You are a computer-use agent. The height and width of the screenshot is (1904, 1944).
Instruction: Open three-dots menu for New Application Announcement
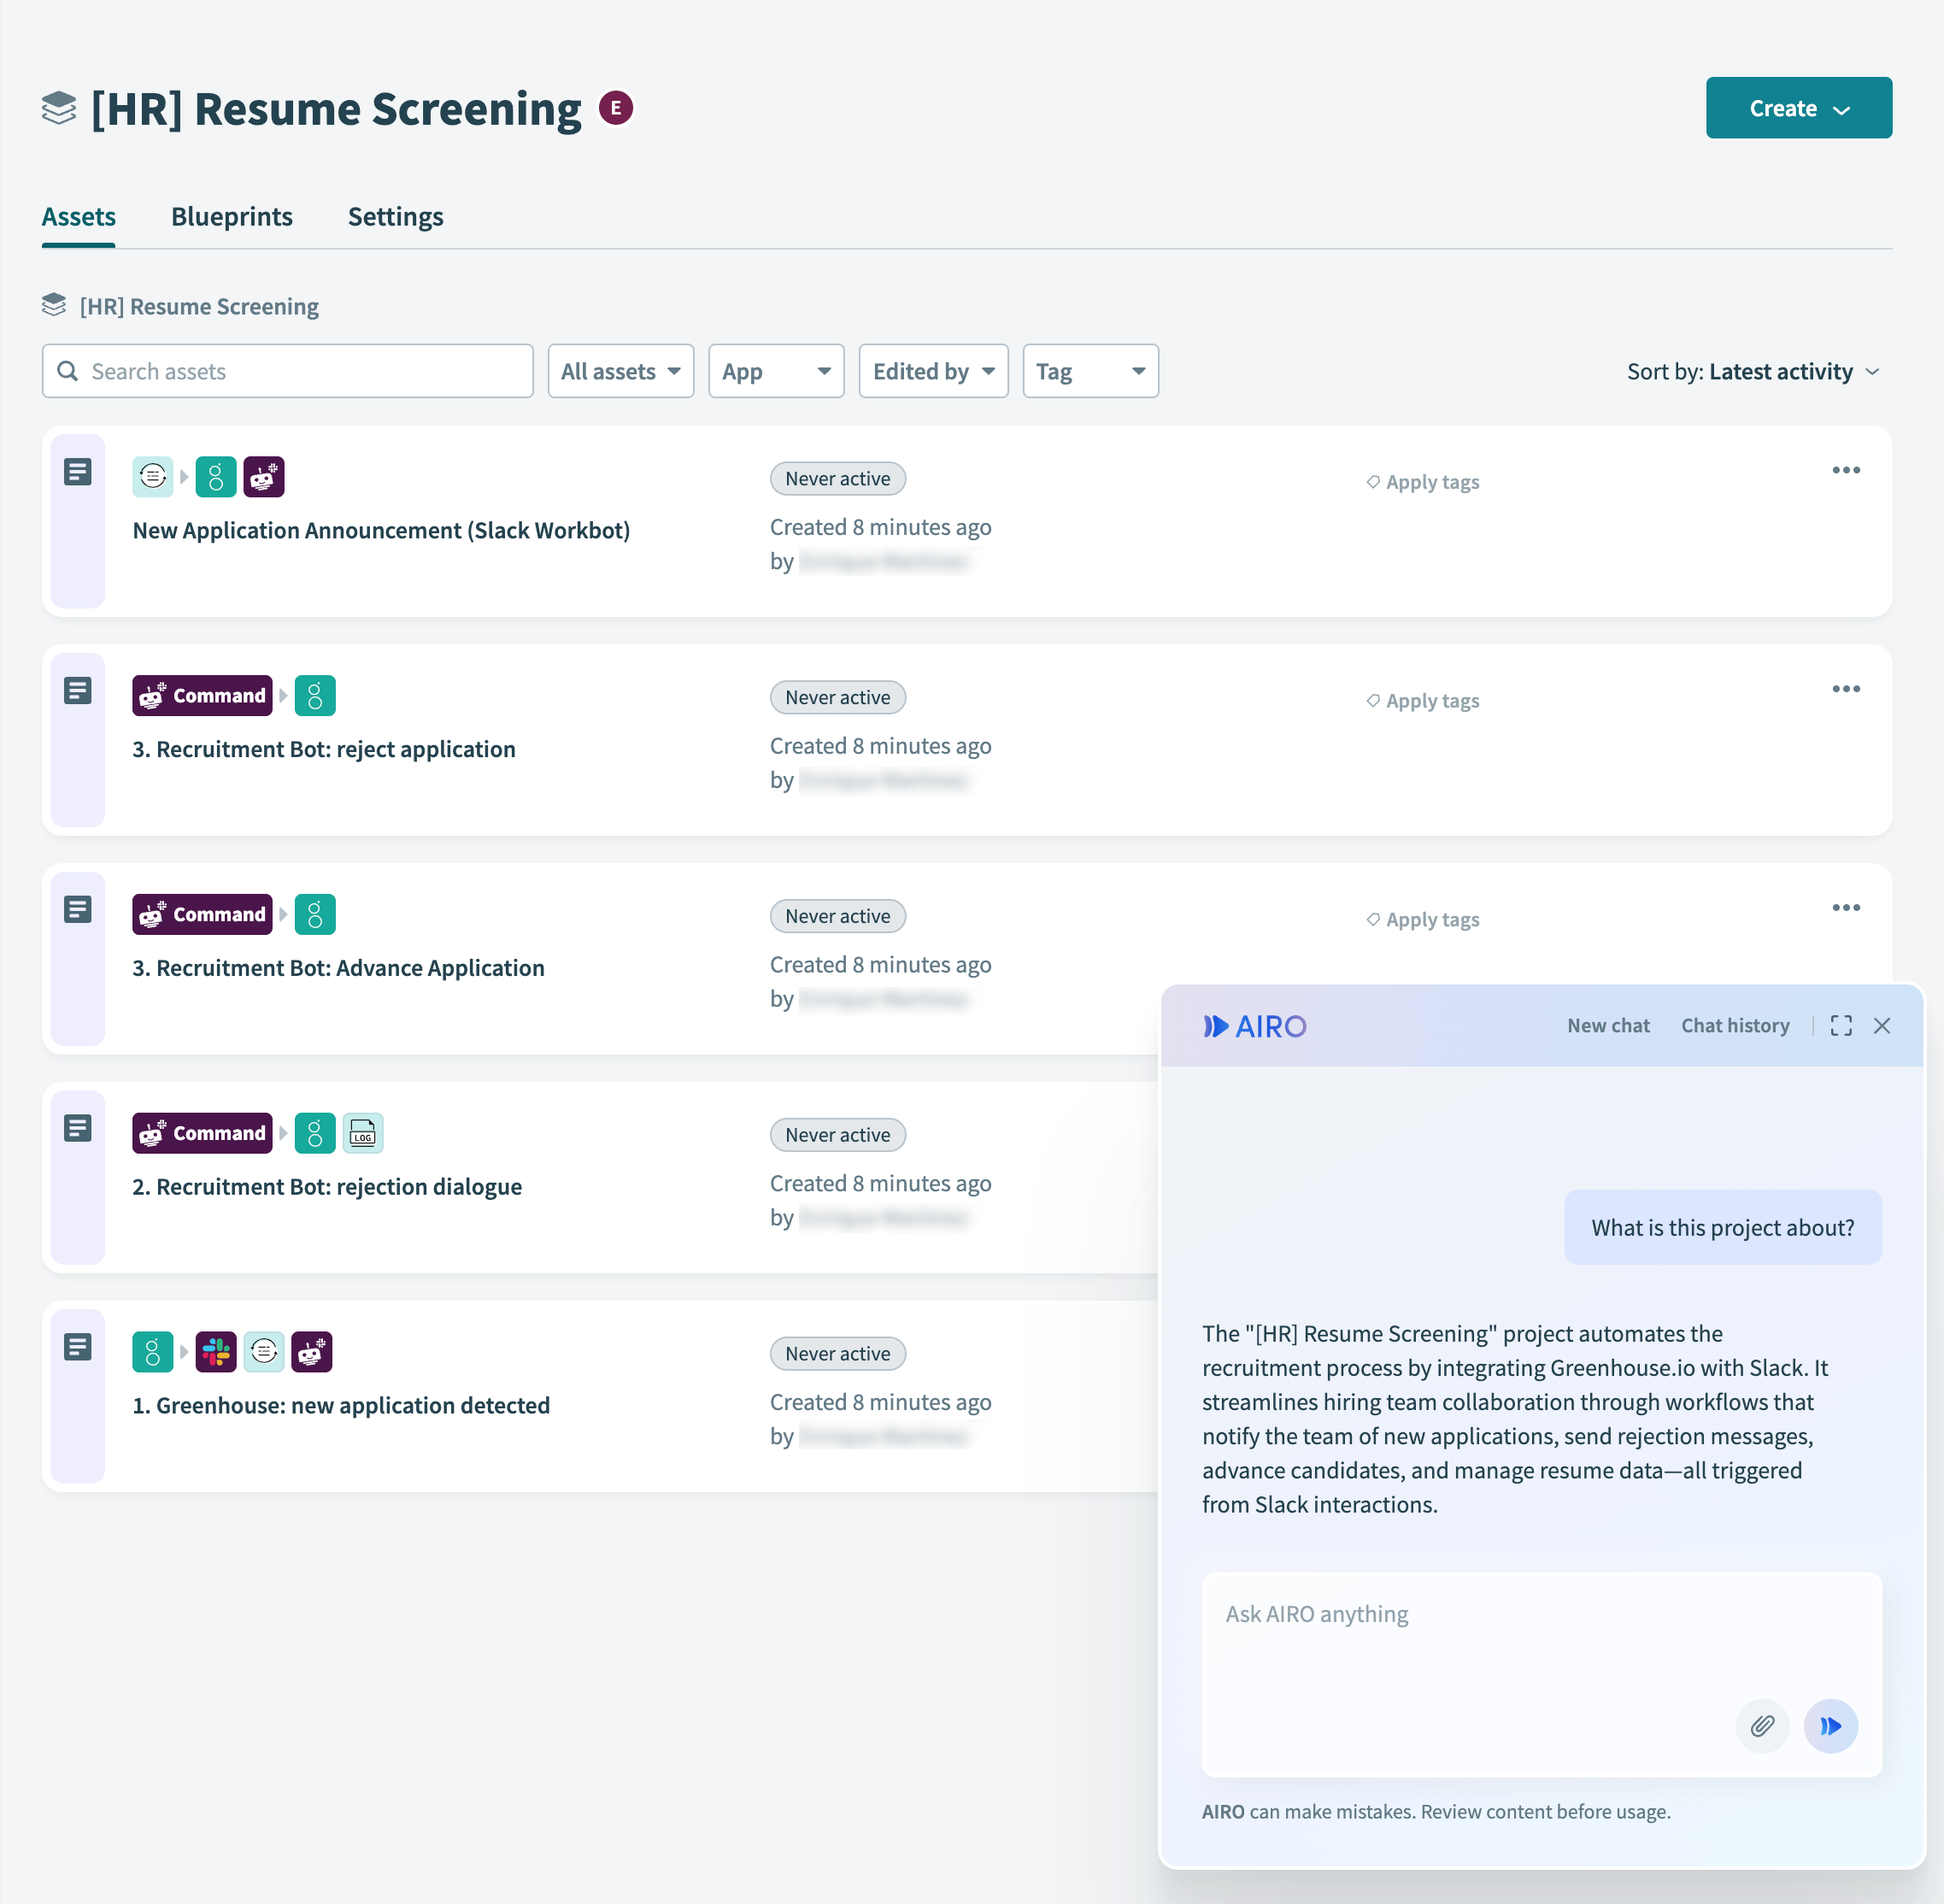coord(1846,470)
